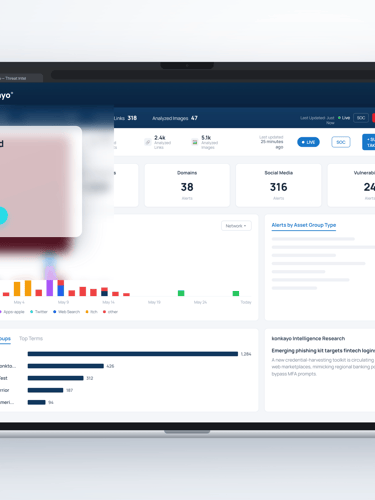
Task: Click the longest bar showing 1,284
Action: tap(133, 354)
